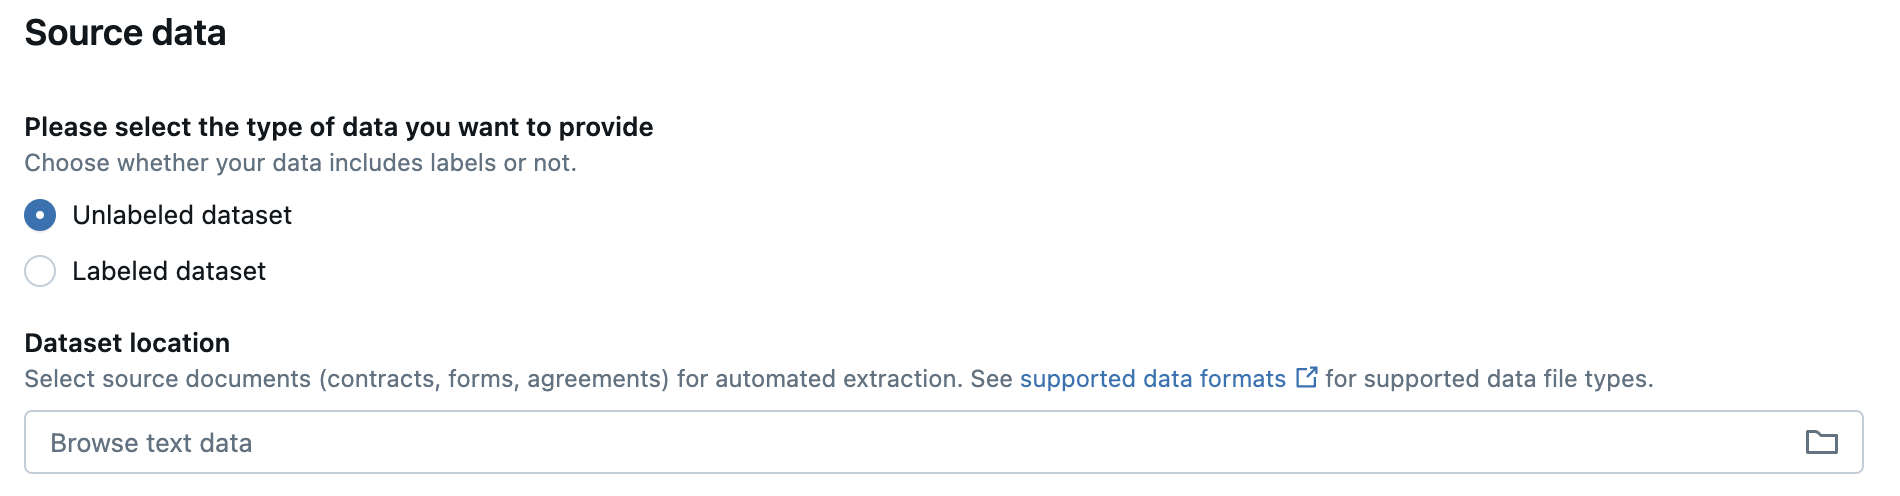Click the "Browse text data" placeholder text

(x=151, y=443)
